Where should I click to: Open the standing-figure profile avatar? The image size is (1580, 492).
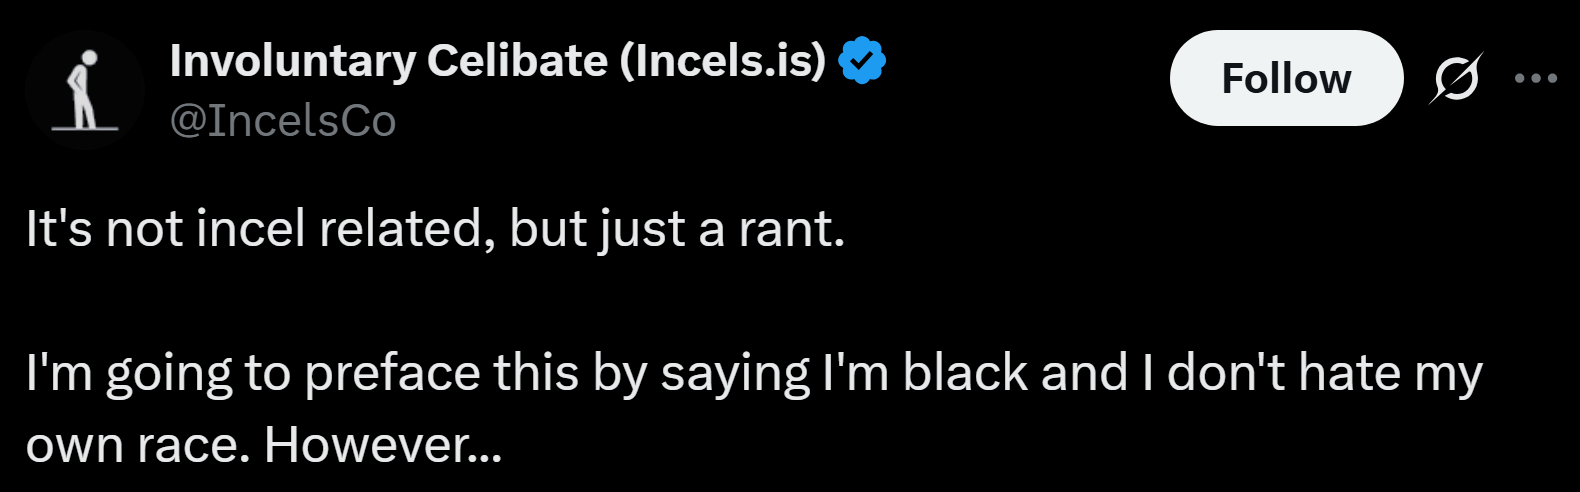coord(84,90)
